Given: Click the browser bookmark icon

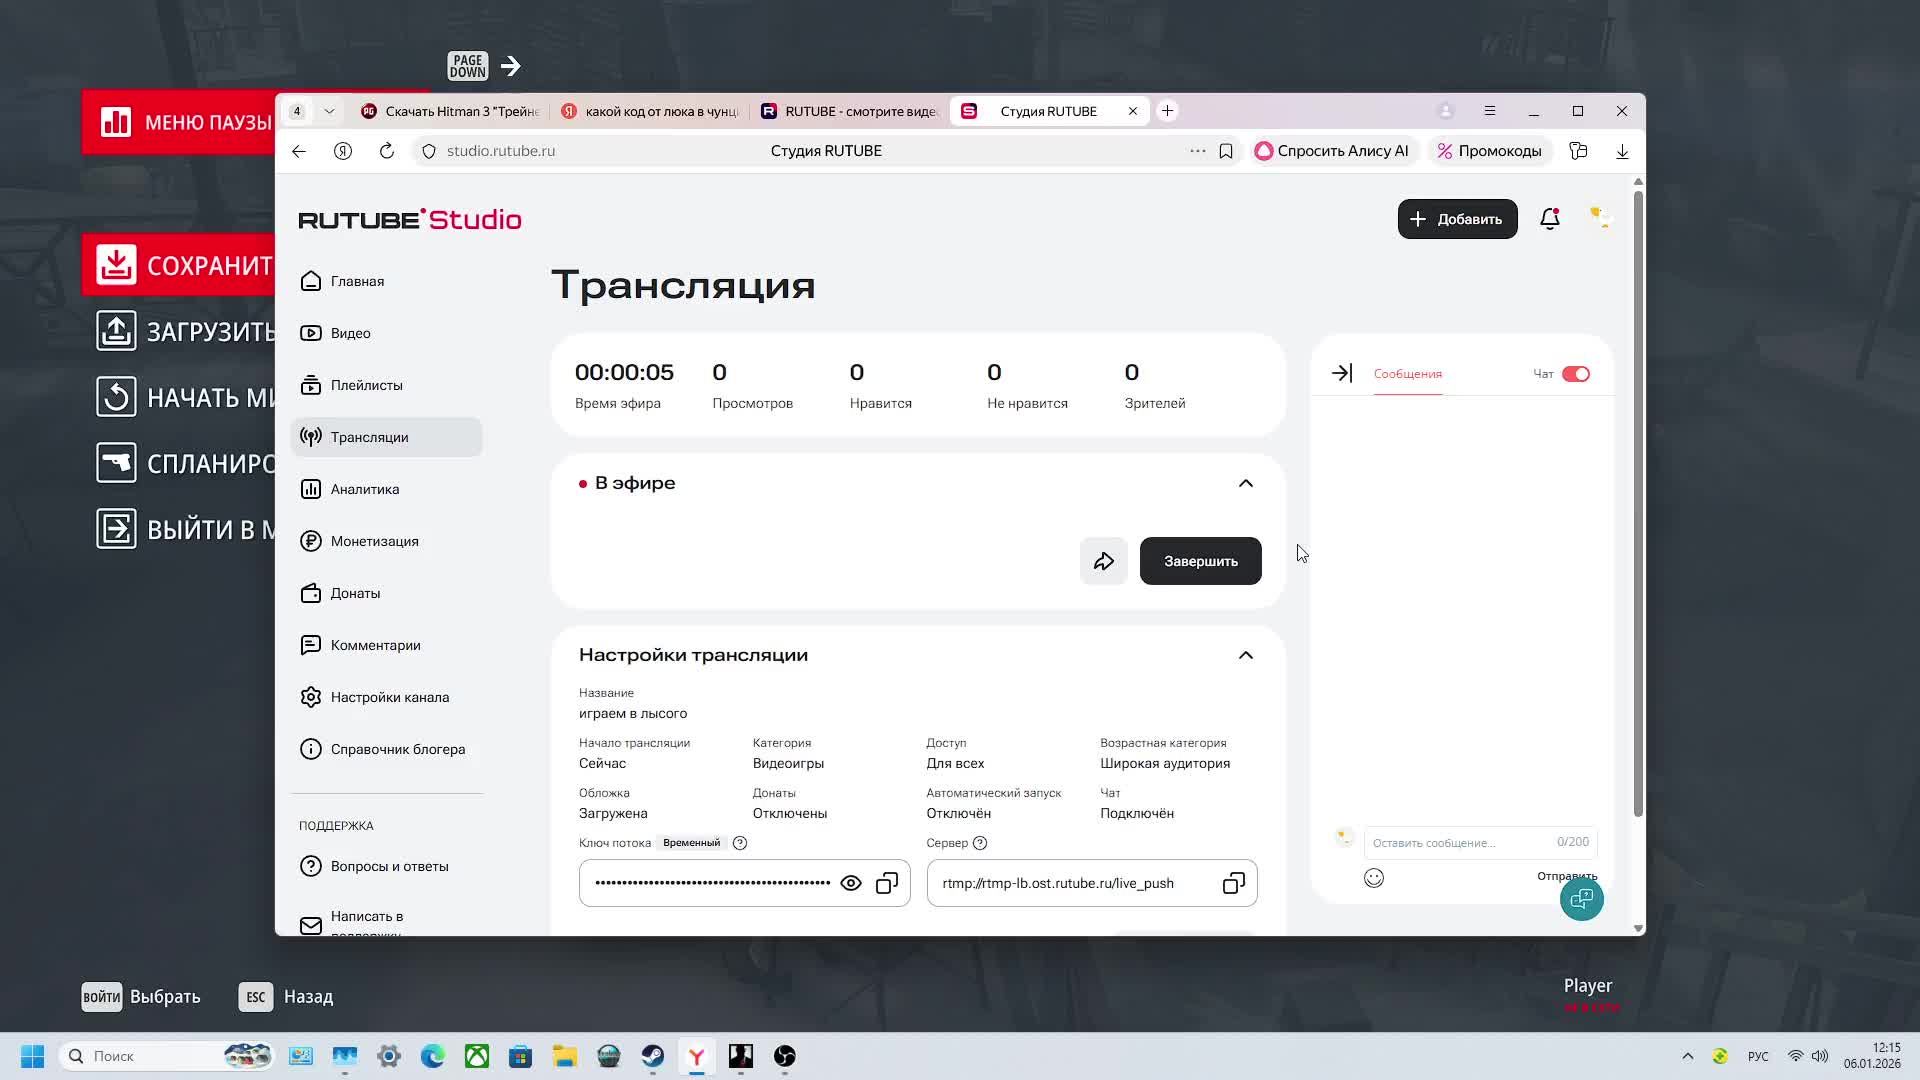Looking at the screenshot, I should click(x=1225, y=151).
